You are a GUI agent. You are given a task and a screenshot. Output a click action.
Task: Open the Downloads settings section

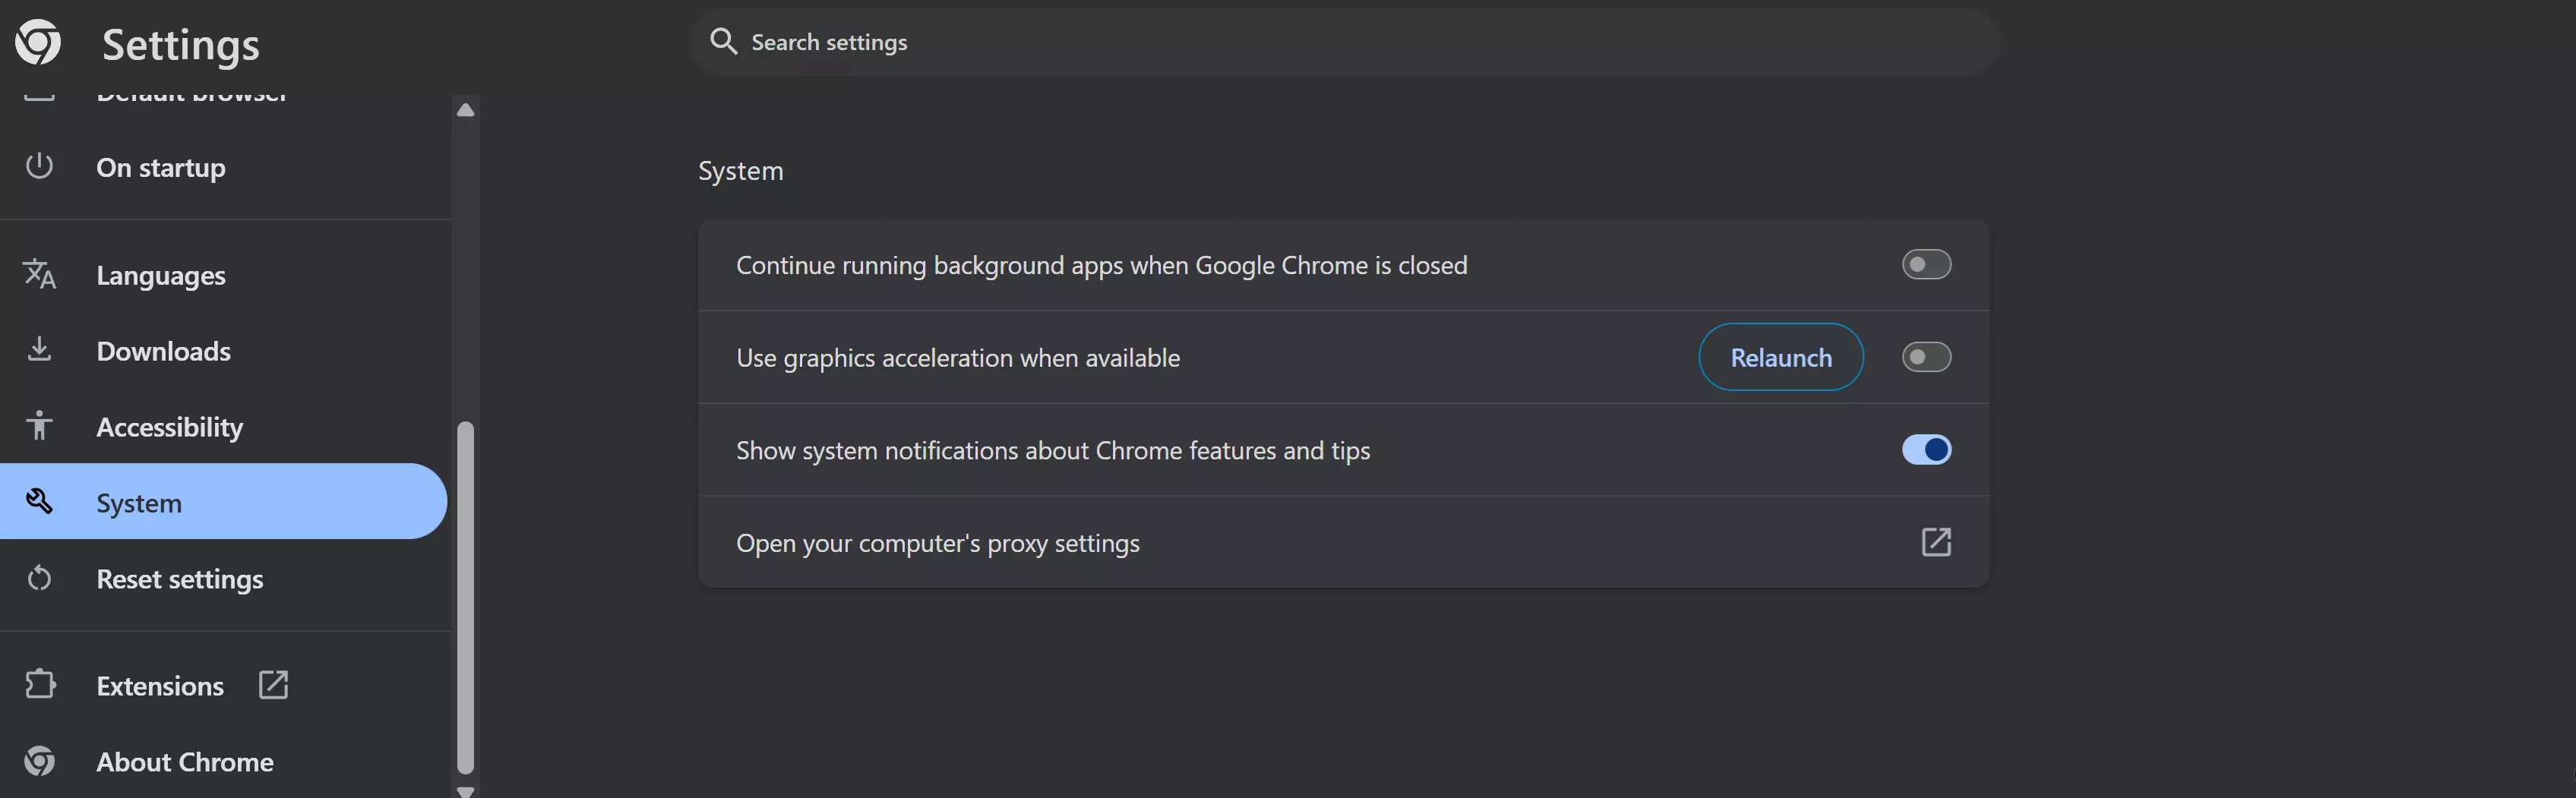click(x=163, y=351)
